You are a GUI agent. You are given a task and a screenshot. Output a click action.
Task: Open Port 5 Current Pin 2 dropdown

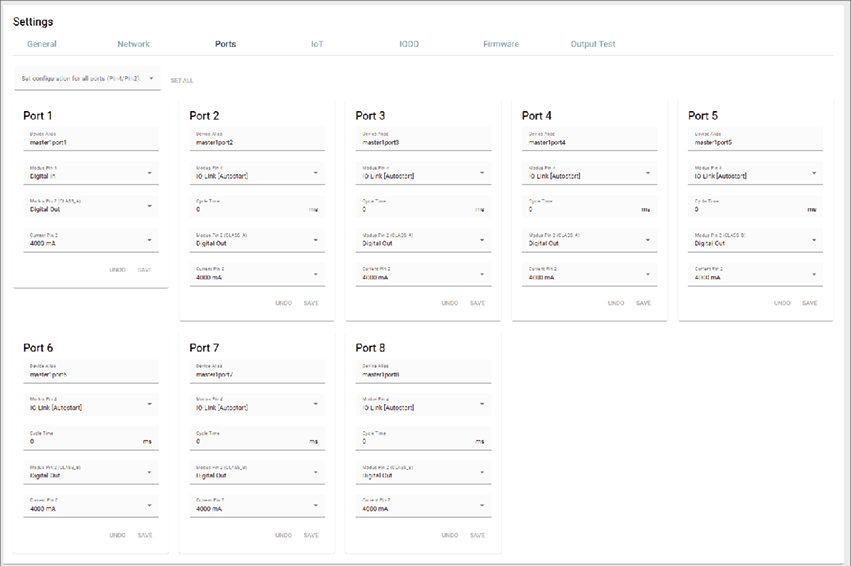(x=755, y=274)
